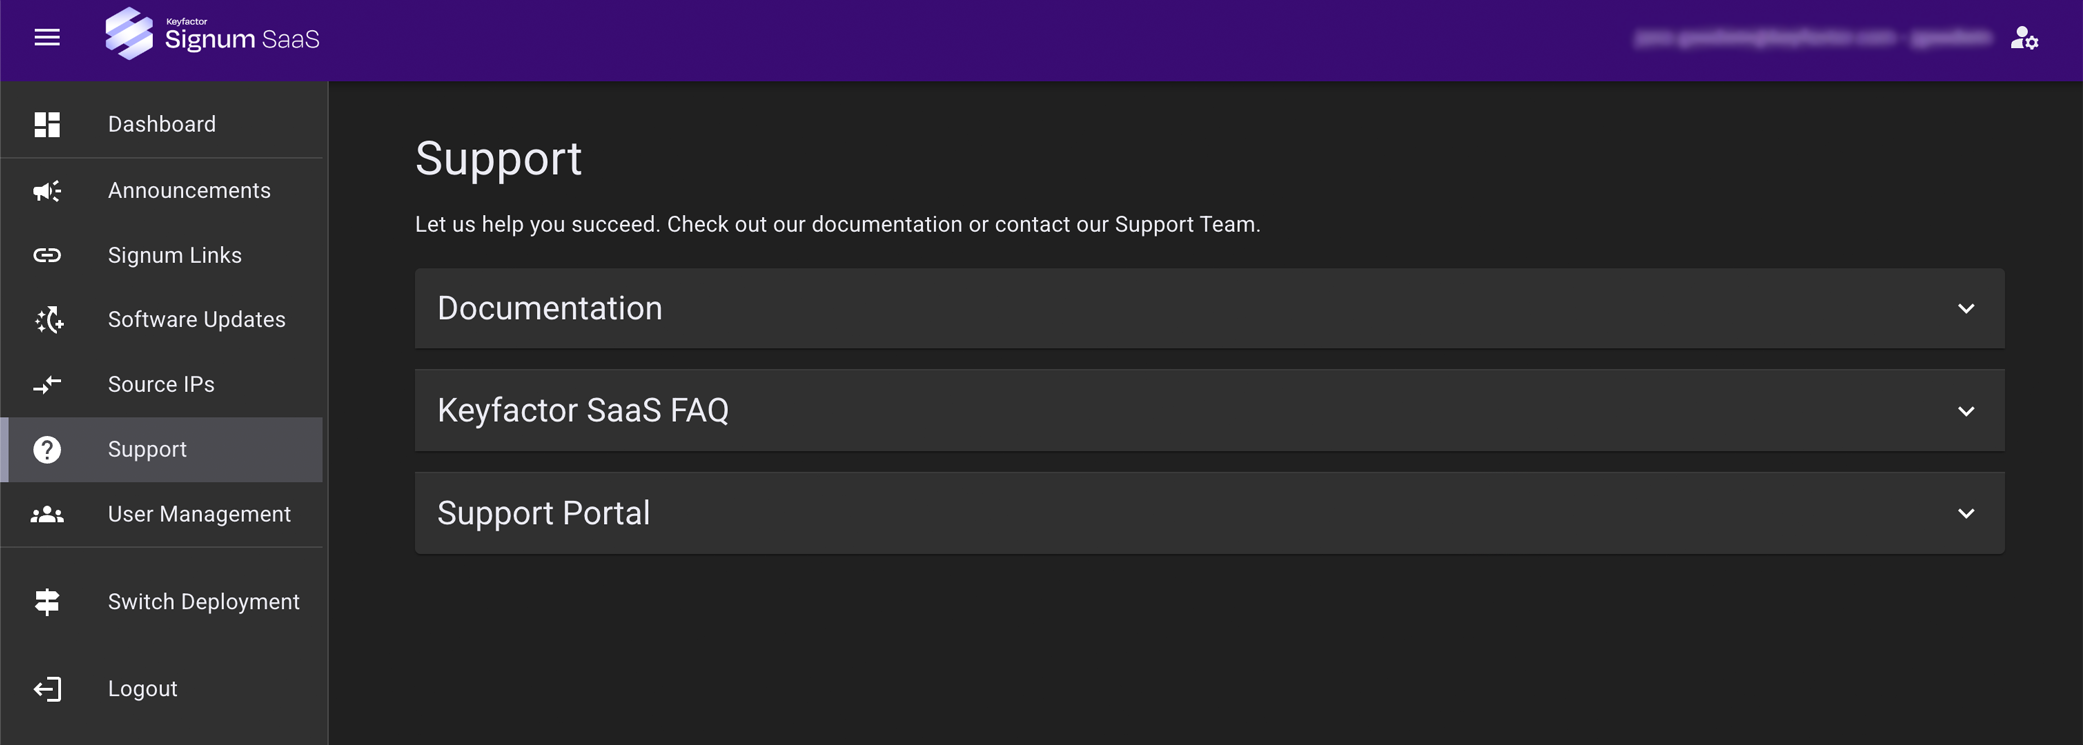Click the Dashboard grid icon
2083x745 pixels.
click(x=47, y=124)
